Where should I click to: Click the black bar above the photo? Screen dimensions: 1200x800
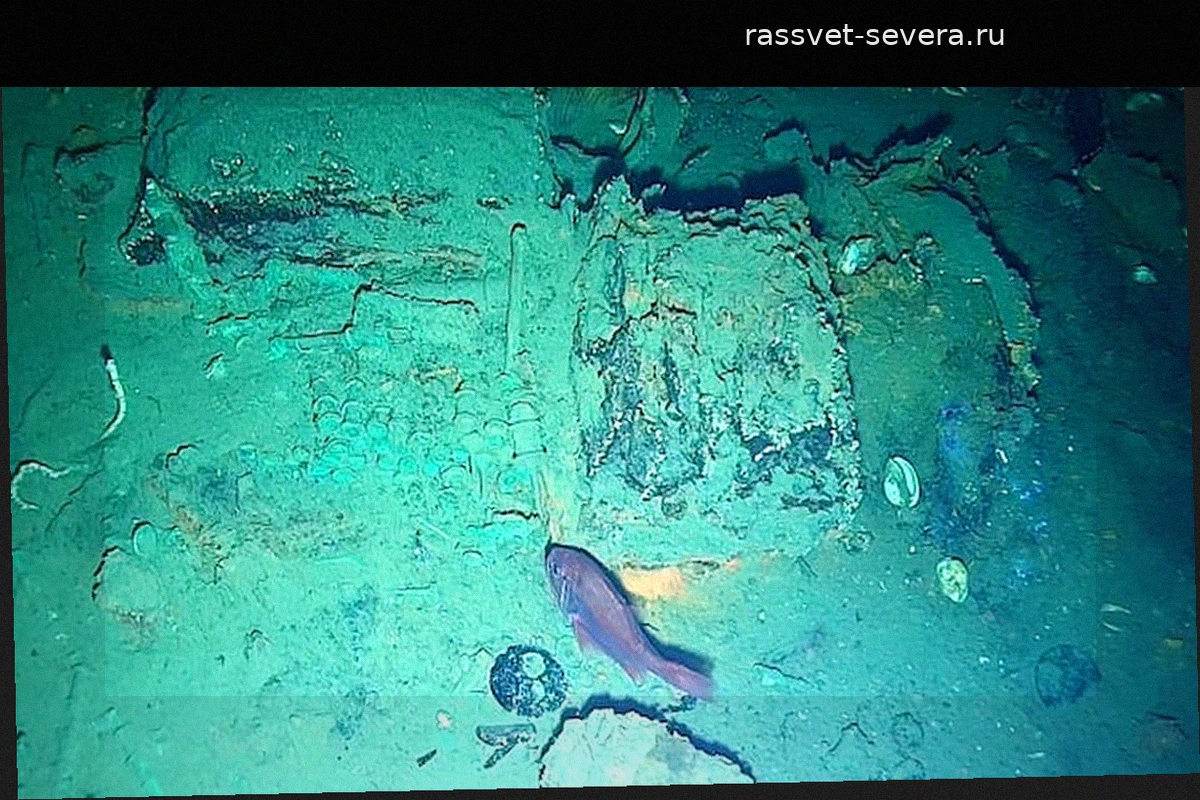[400, 40]
